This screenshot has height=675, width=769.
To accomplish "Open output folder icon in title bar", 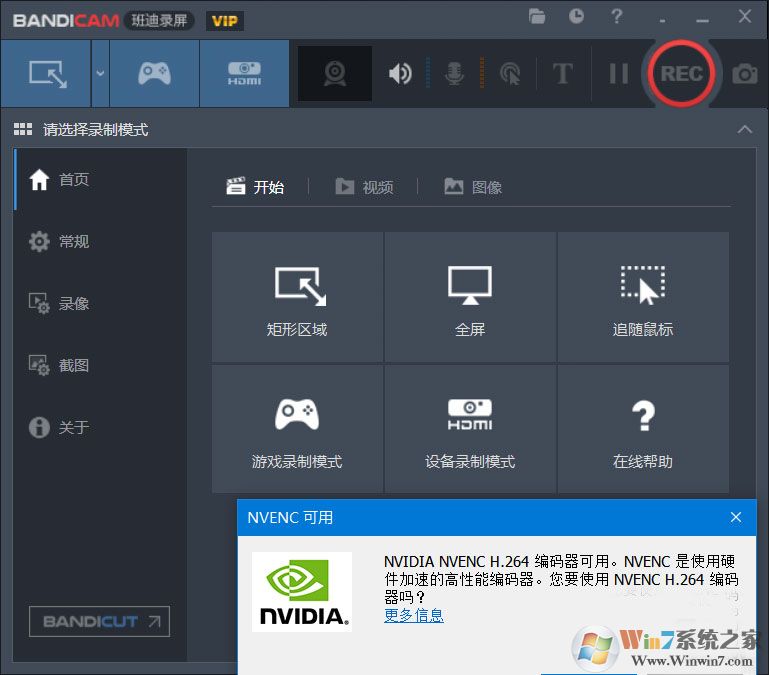I will click(537, 17).
